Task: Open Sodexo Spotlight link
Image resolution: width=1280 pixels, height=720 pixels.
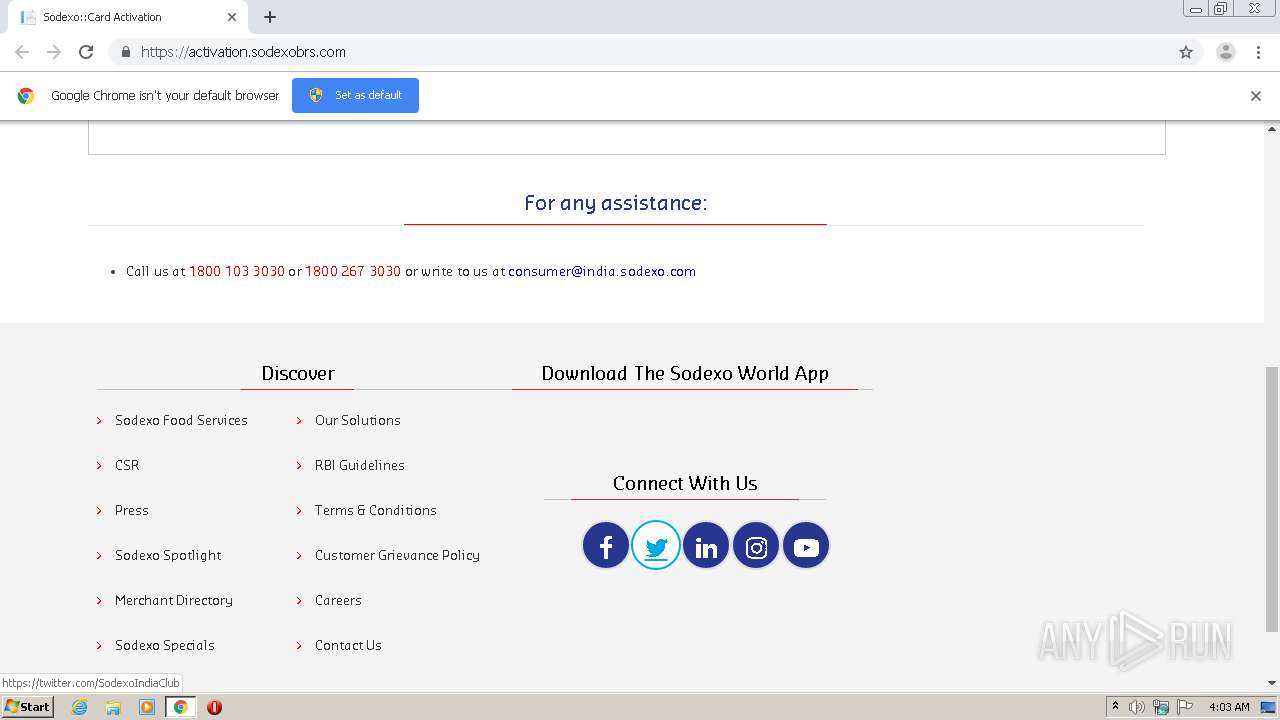Action: coord(168,556)
